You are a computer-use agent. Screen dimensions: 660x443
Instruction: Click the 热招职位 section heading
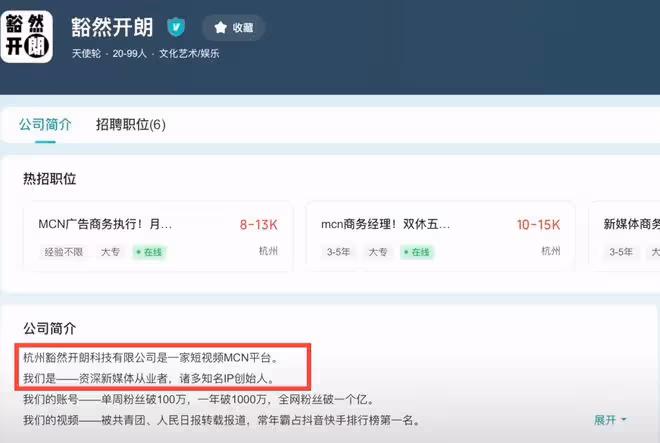point(50,179)
